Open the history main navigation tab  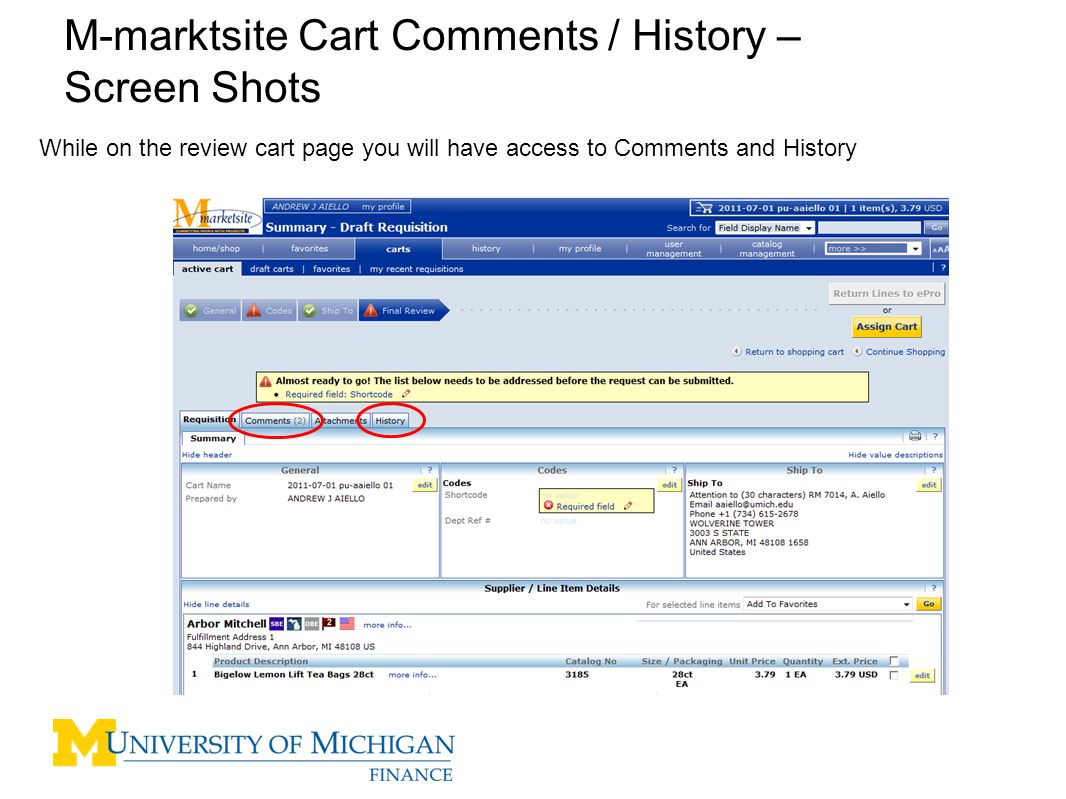tap(486, 249)
